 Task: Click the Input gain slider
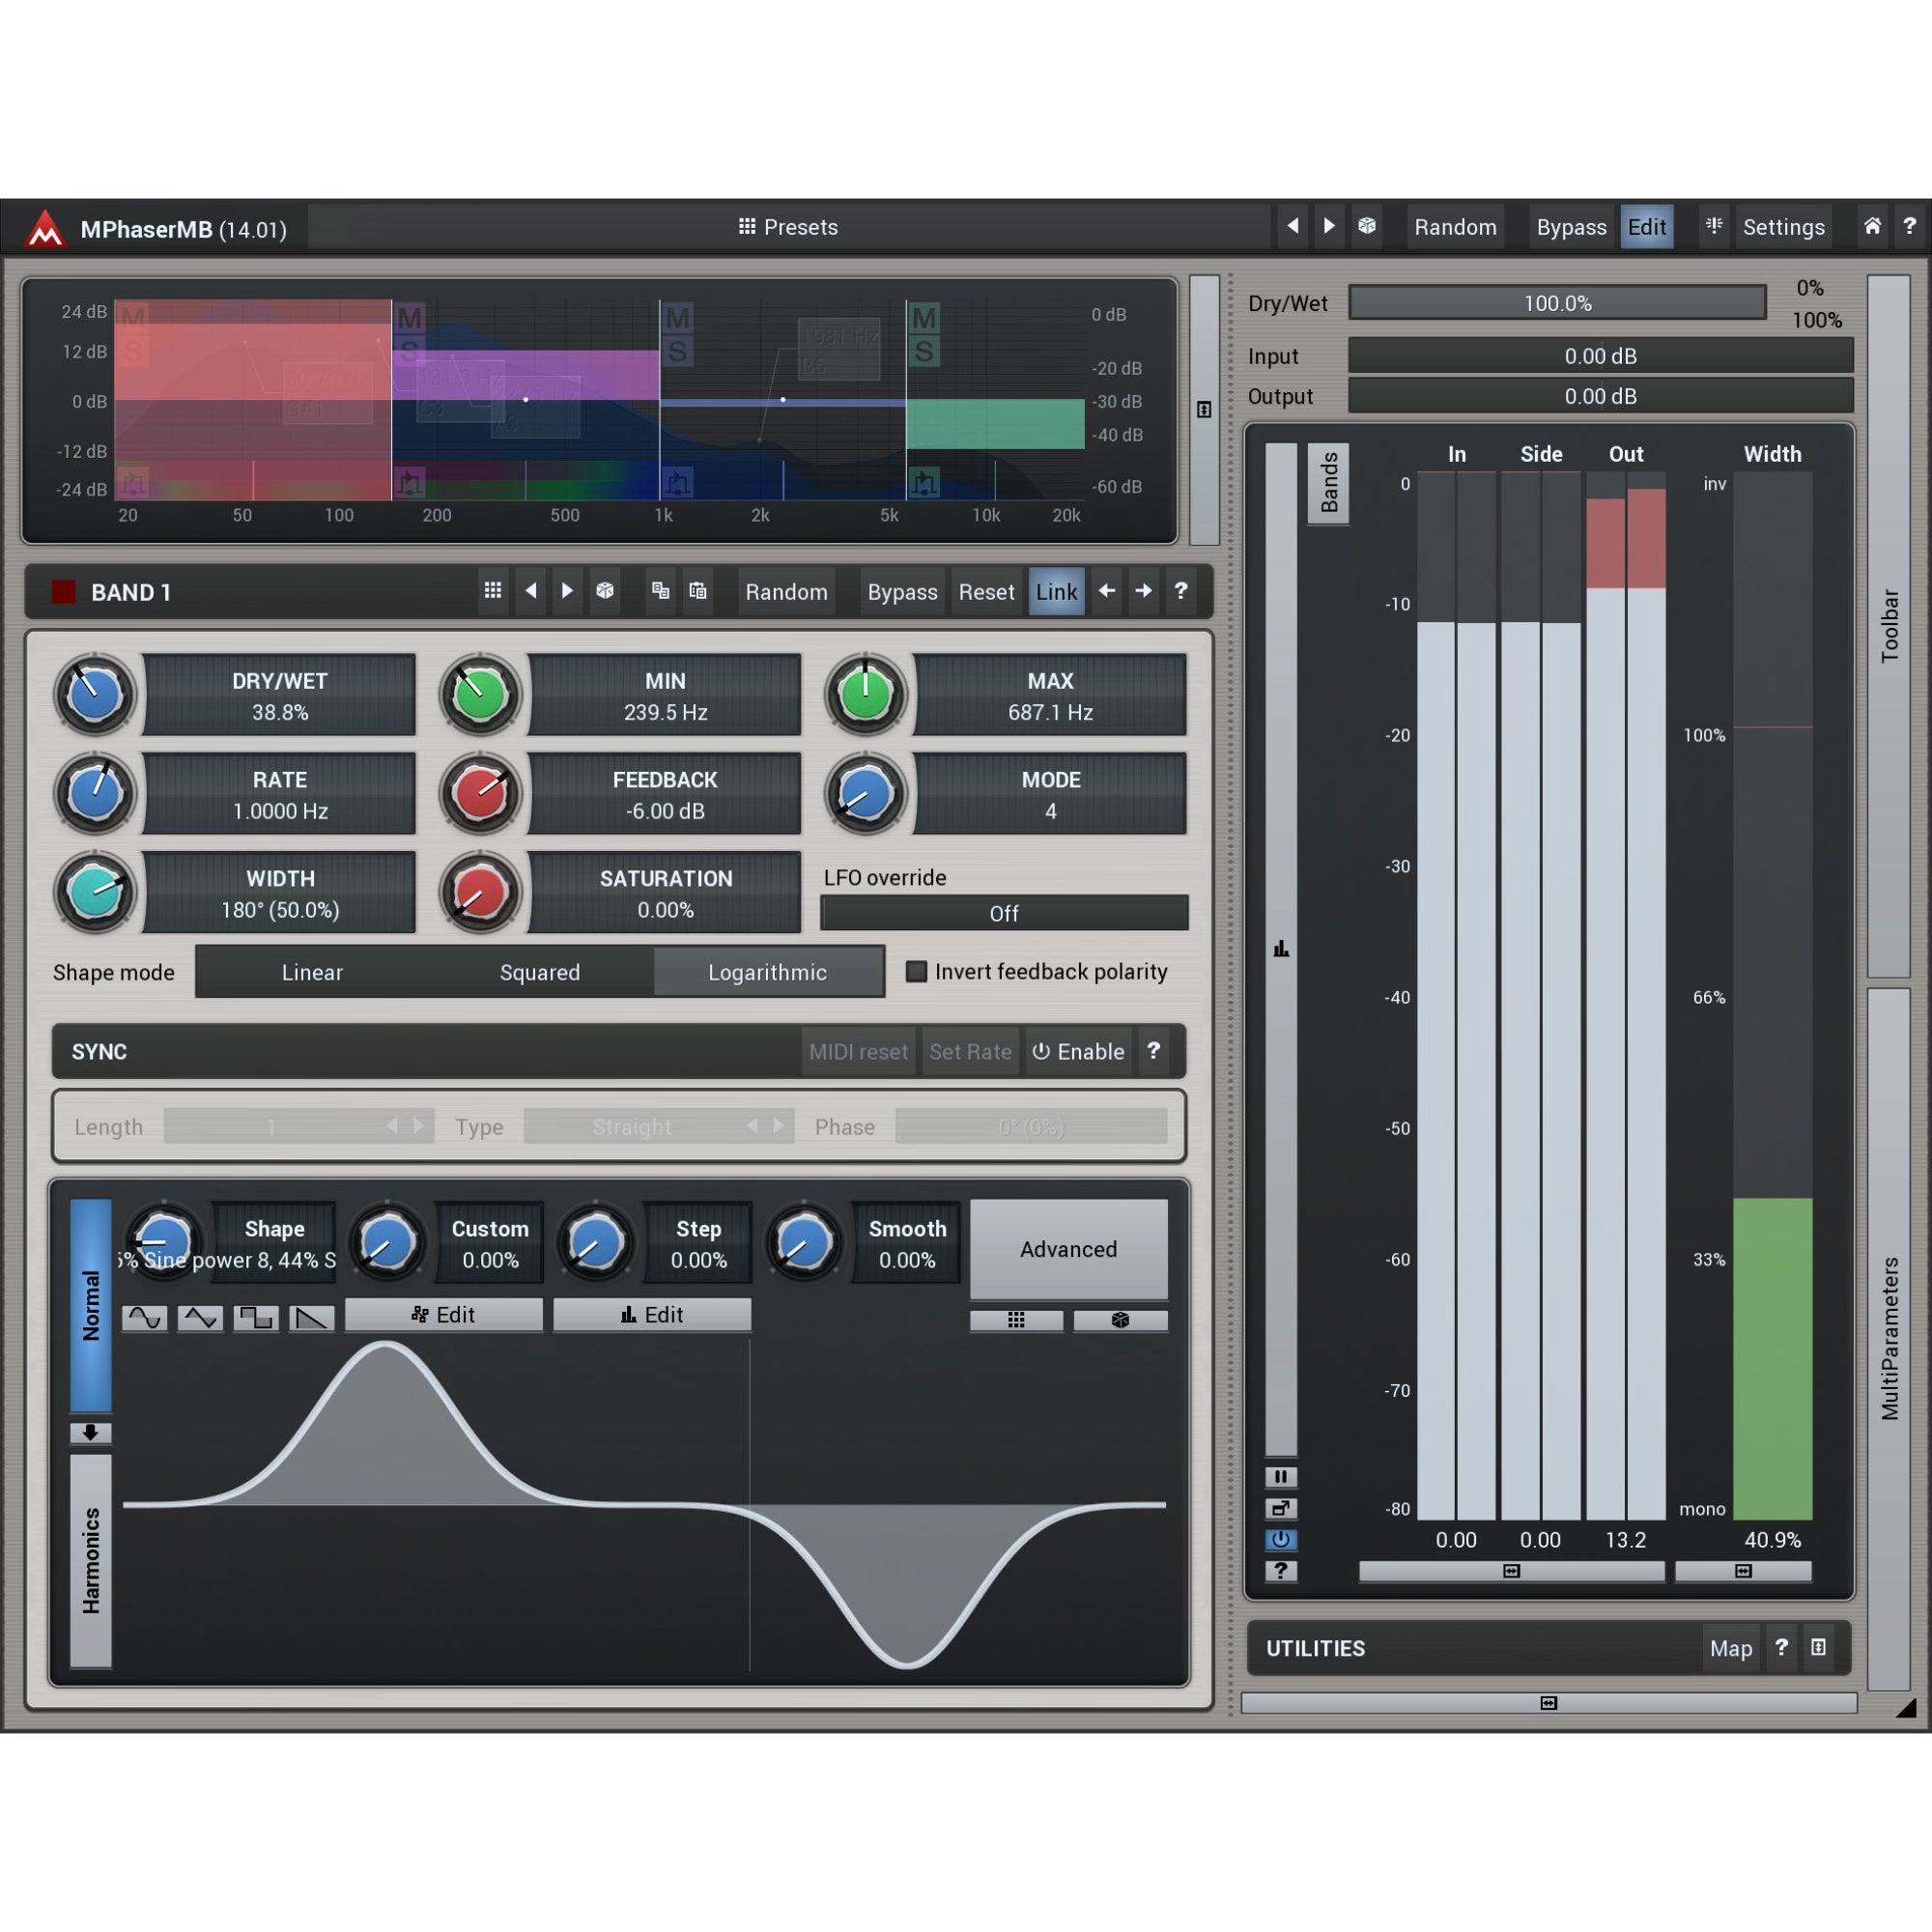(1600, 356)
